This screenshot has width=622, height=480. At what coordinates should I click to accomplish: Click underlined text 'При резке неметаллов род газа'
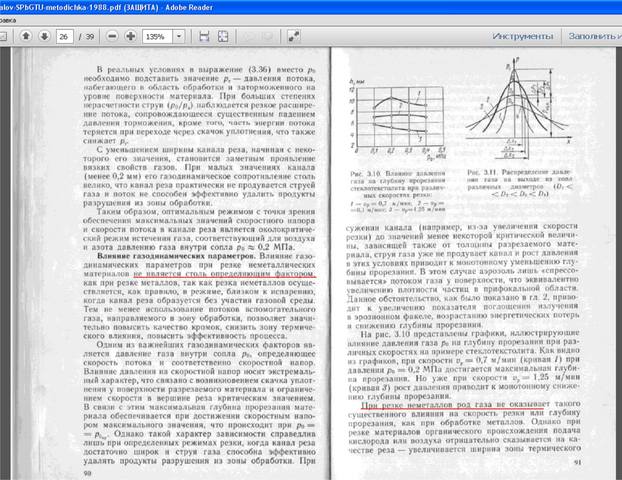click(426, 405)
